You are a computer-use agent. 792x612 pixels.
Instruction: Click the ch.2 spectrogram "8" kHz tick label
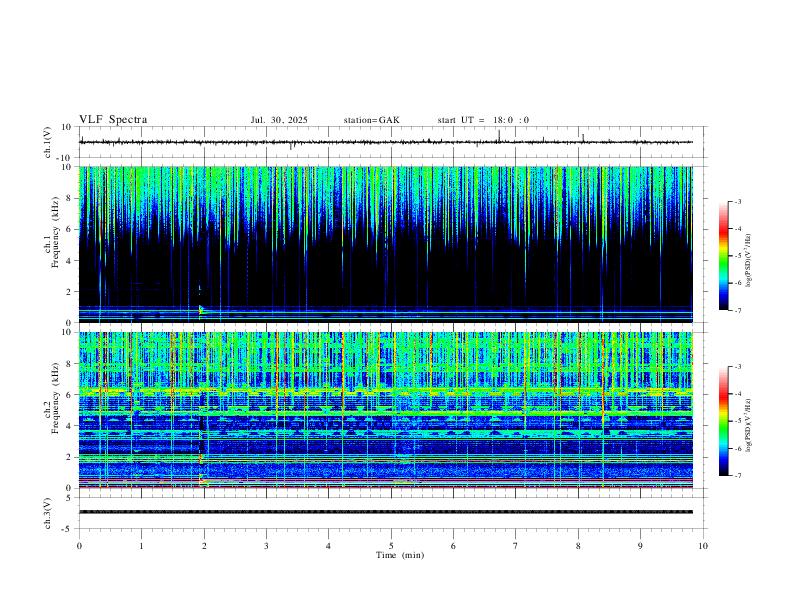(x=69, y=364)
